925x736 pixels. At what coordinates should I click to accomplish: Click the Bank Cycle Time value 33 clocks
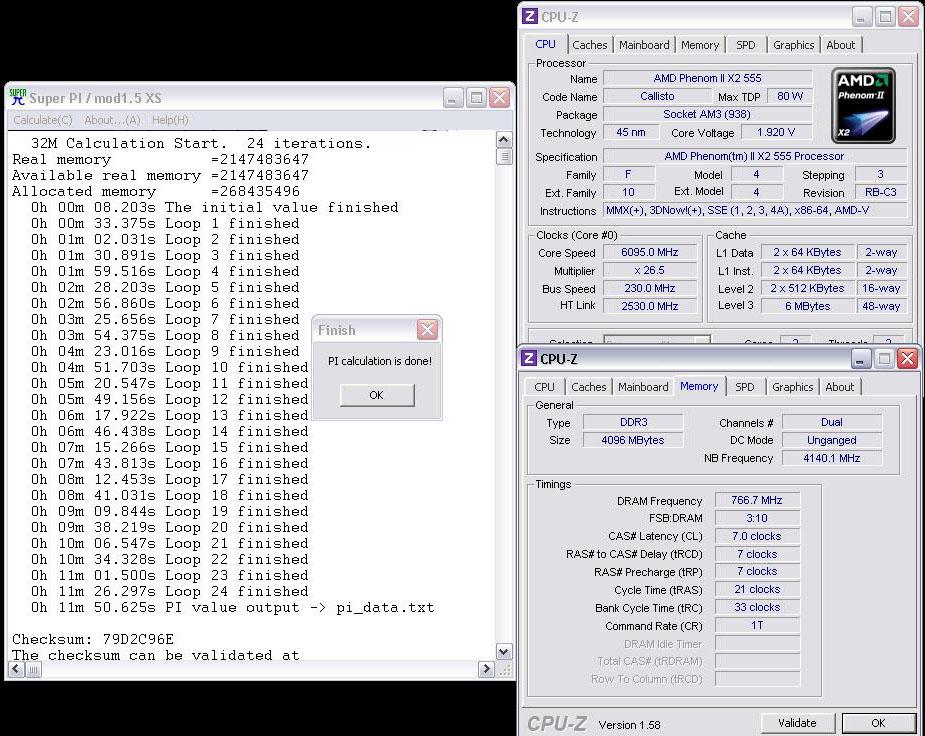click(757, 607)
